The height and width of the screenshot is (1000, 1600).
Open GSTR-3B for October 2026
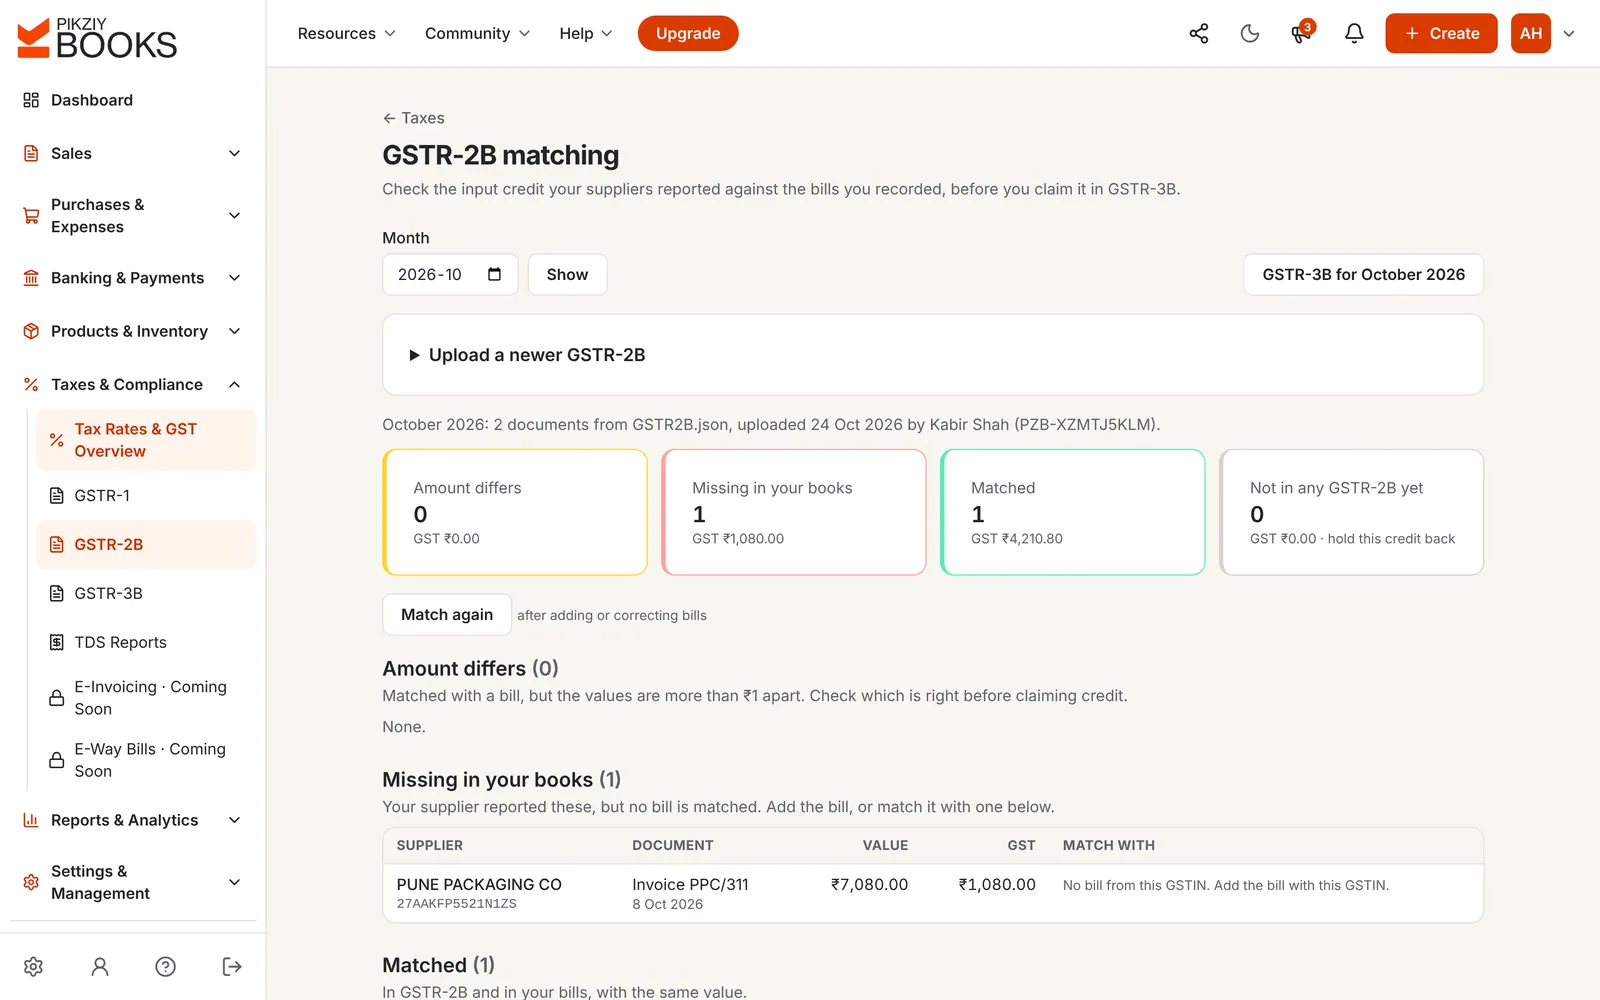(x=1363, y=274)
